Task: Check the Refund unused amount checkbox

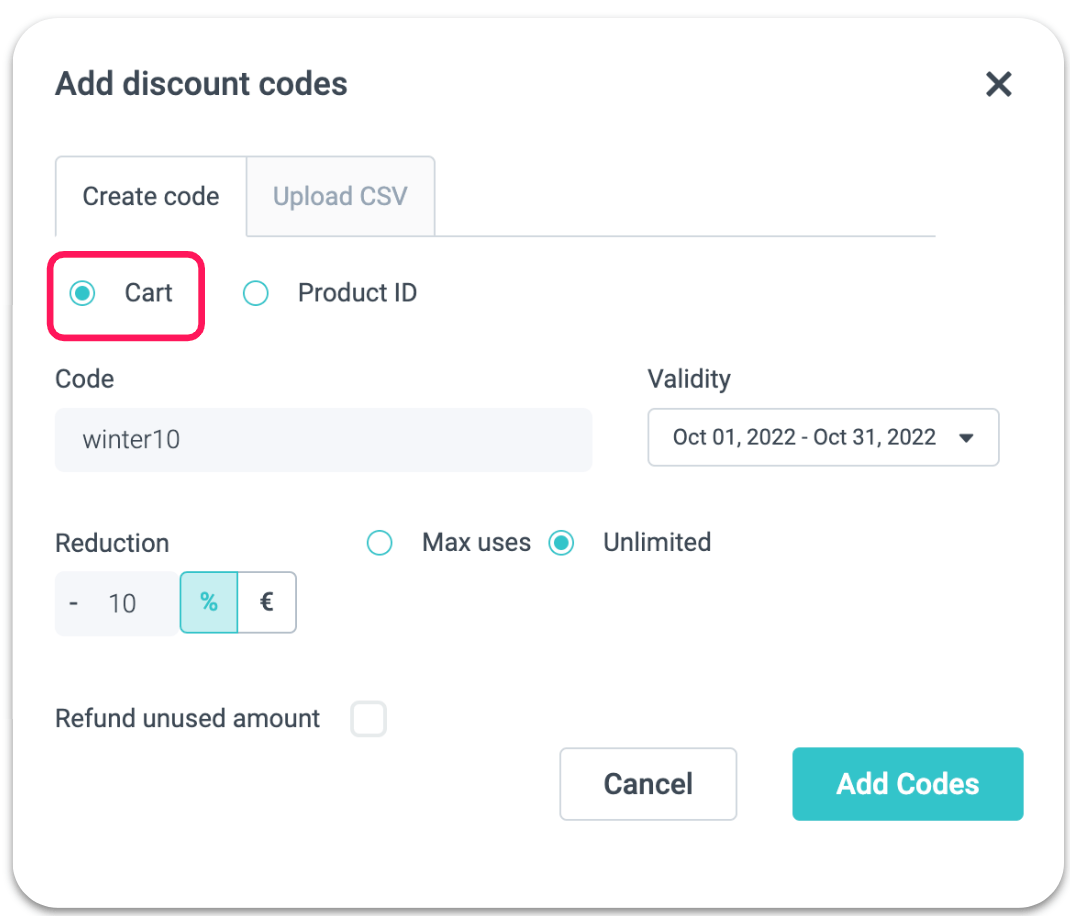Action: (x=368, y=718)
